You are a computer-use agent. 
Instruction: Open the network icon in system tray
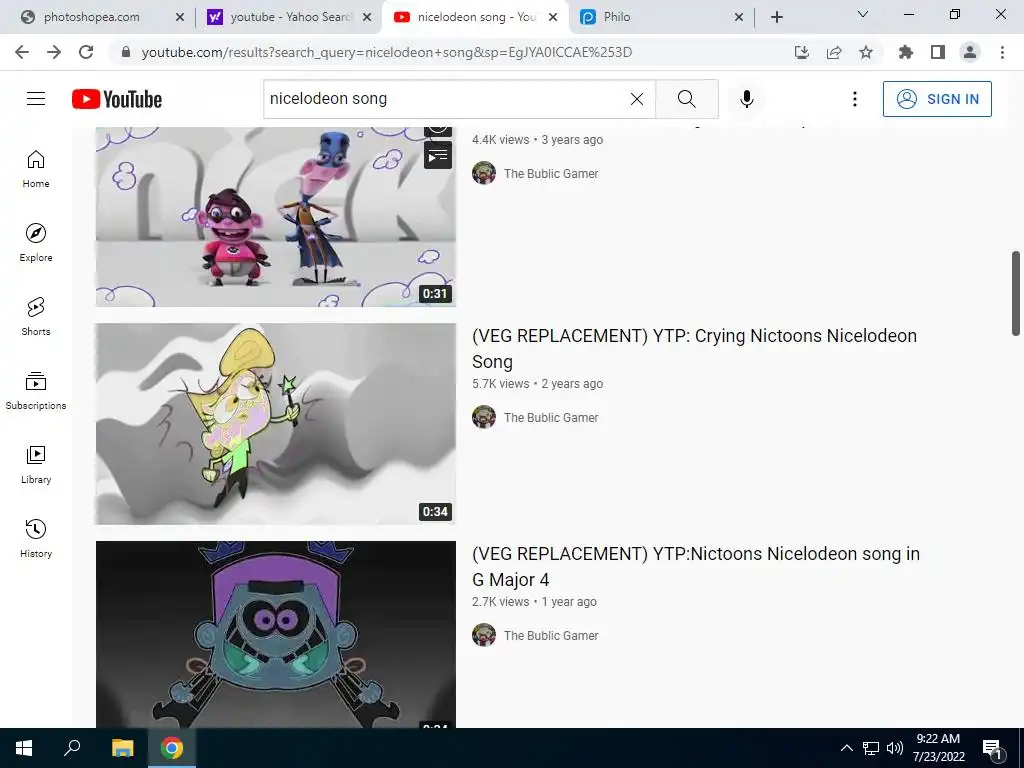click(871, 748)
